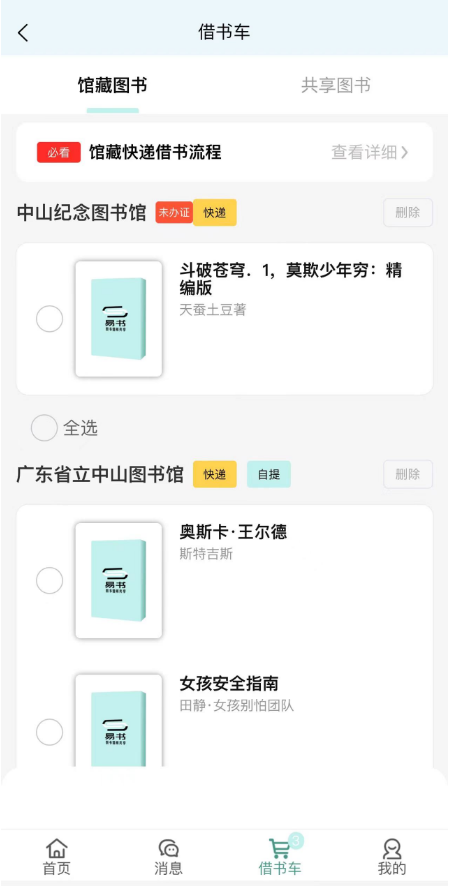Tap 快递 tag beside 广东省立中山图书馆
449x886 pixels.
point(215,474)
